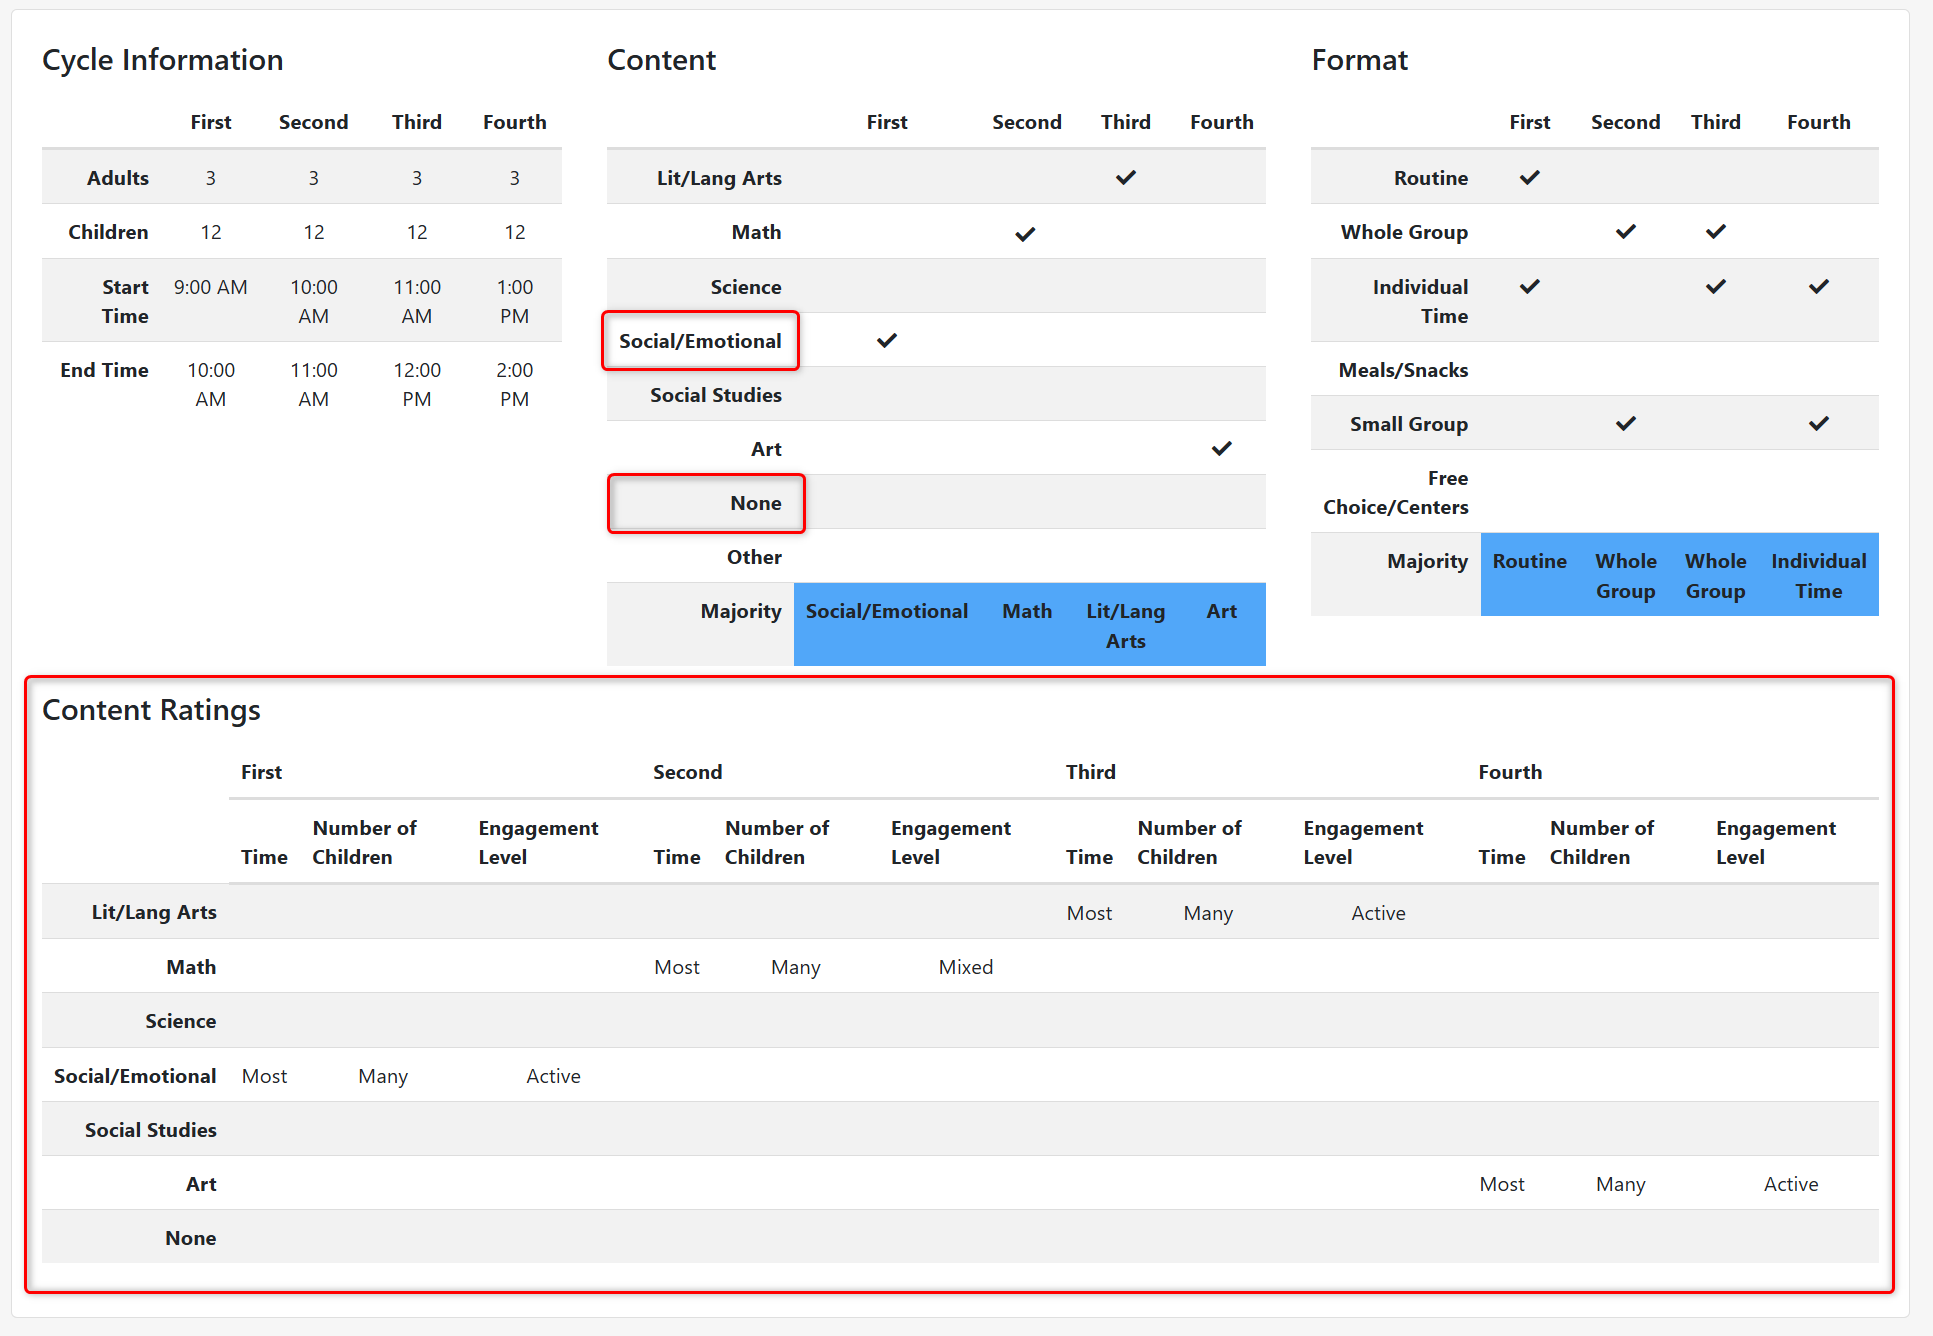Screen dimensions: 1933x1336
Task: Click the Social/Emotional First cycle checkmark
Action: point(886,341)
